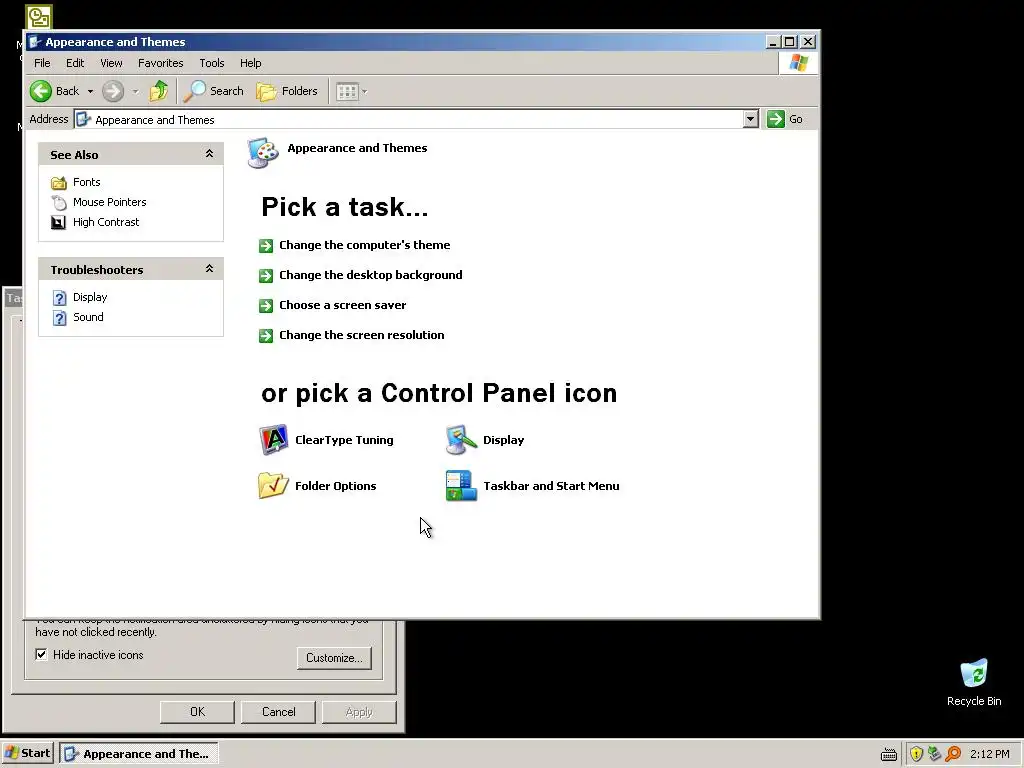Viewport: 1024px width, 768px height.
Task: Click the High Contrast link text
Action: pos(106,222)
